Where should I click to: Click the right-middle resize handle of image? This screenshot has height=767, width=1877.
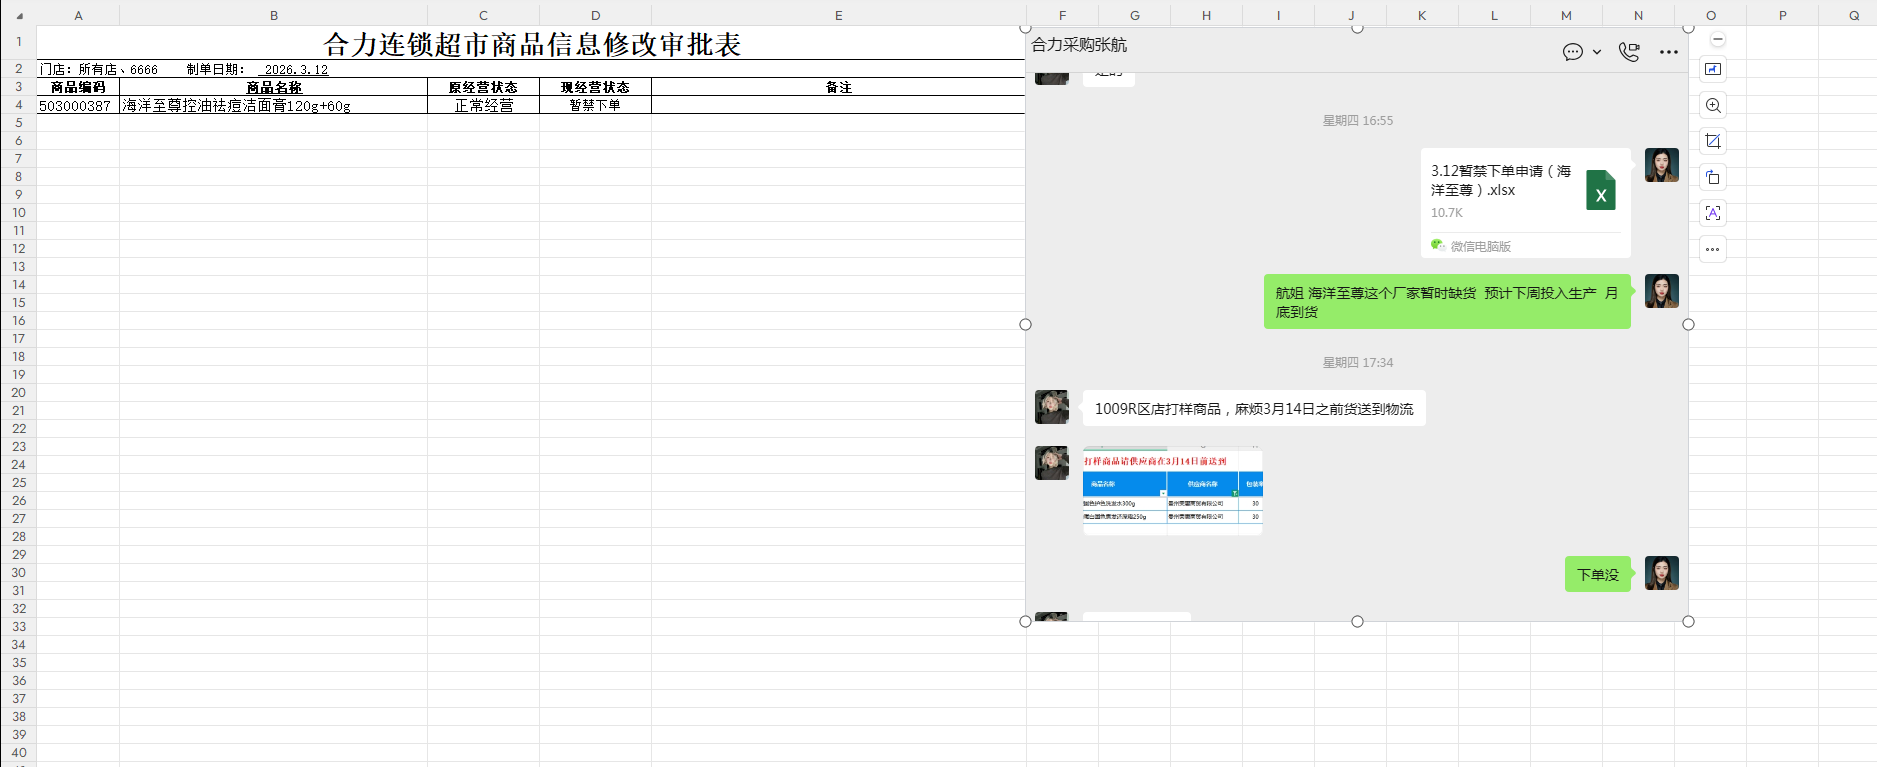1689,325
